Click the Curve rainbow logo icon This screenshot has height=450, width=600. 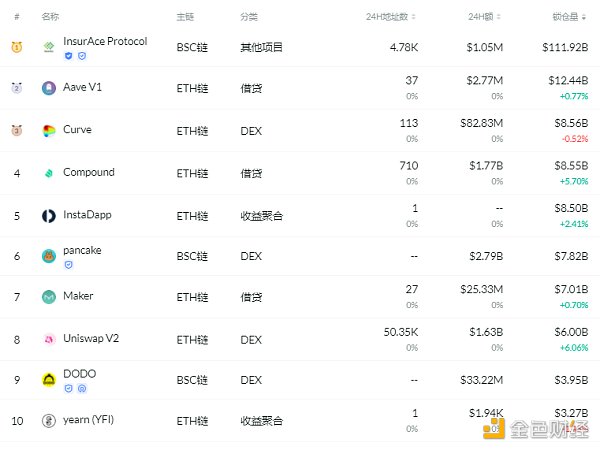(x=48, y=131)
